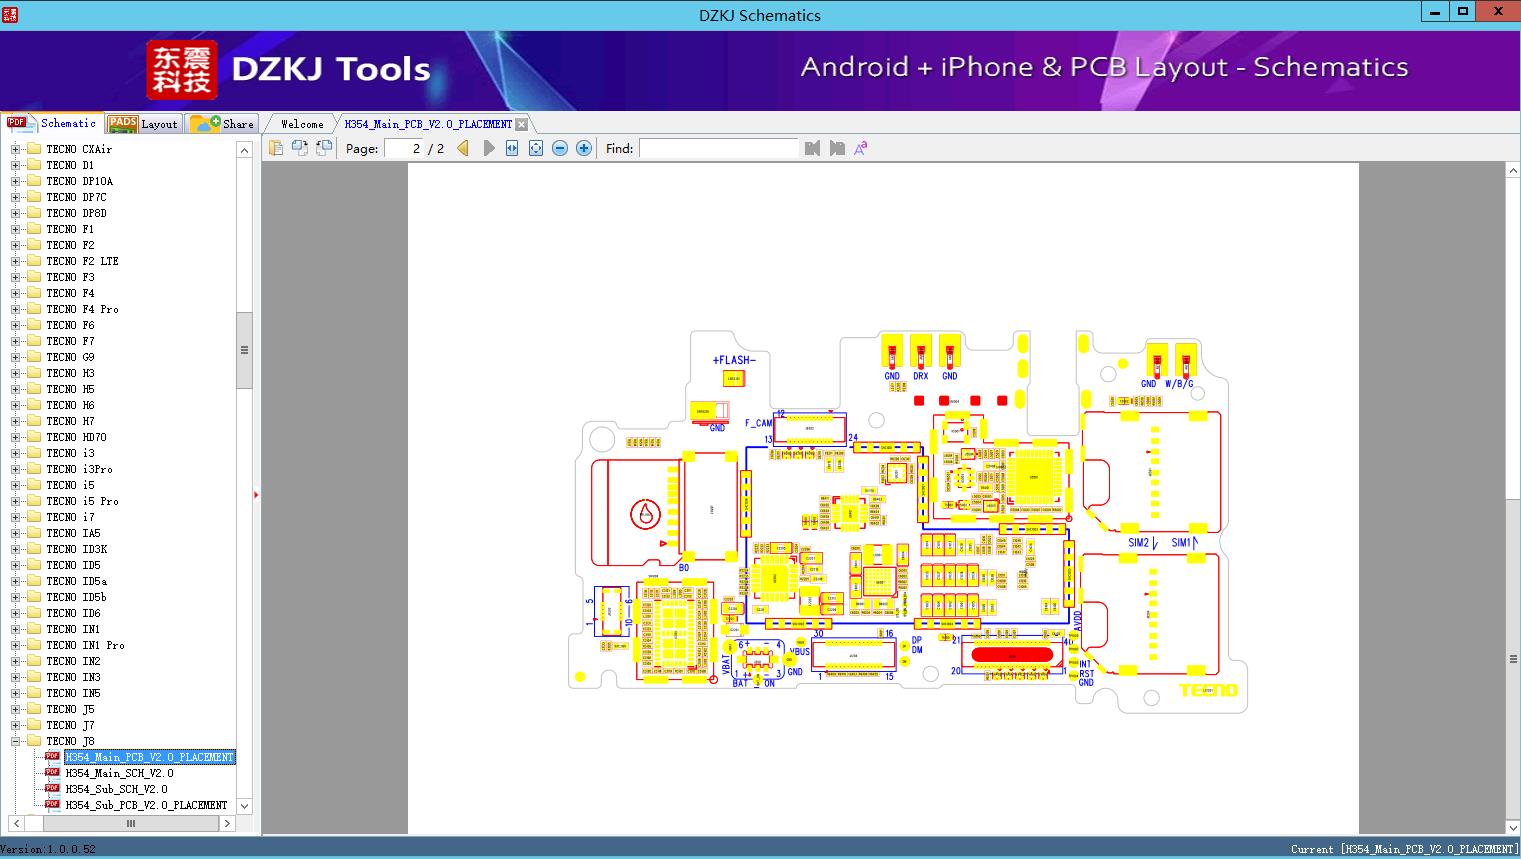
Task: Select the H354_Main_PCB_V2.0_PLACEMENT tree item
Action: 150,757
